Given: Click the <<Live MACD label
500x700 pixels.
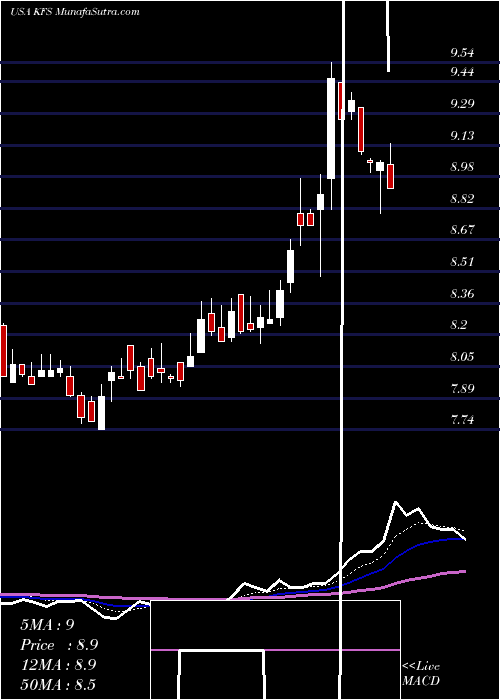Looking at the screenshot, I should pos(421,674).
